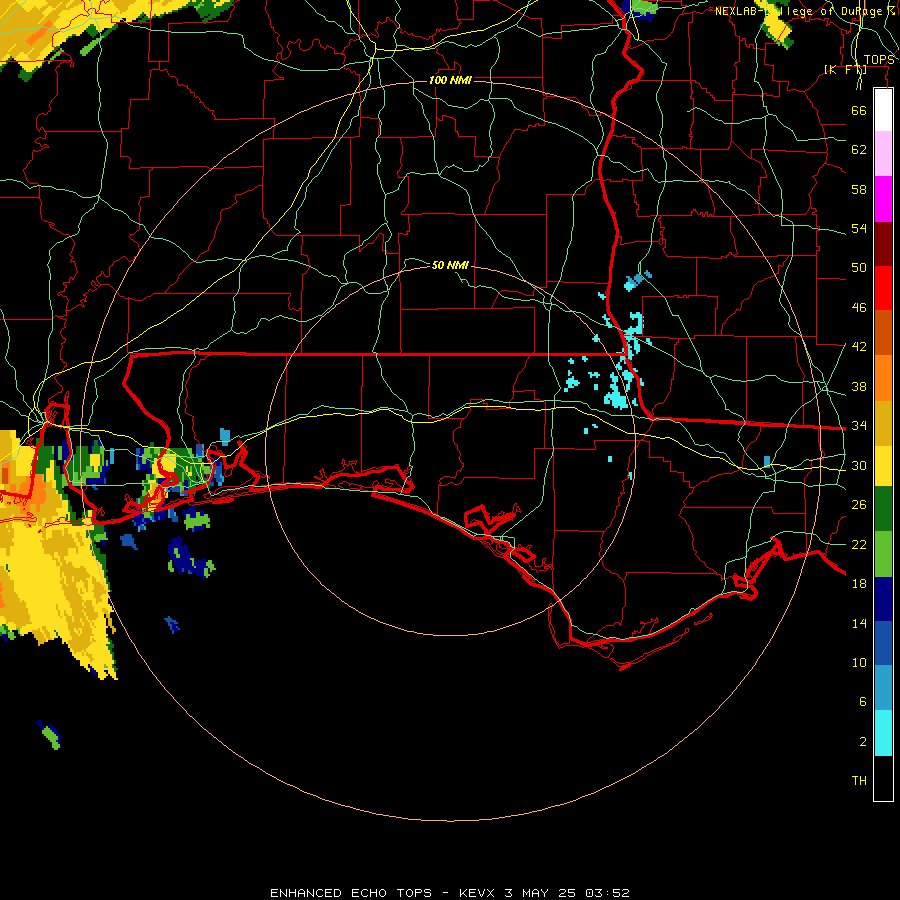This screenshot has width=900, height=900.
Task: Click the '58' legend value
Action: (x=859, y=189)
